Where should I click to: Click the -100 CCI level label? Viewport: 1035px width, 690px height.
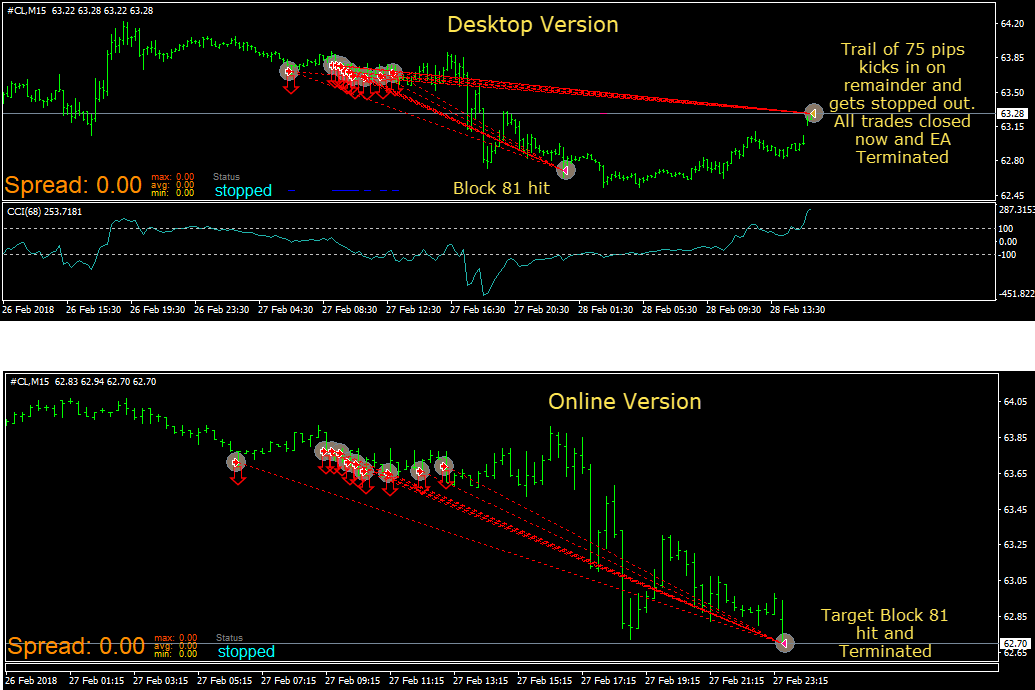(1007, 255)
